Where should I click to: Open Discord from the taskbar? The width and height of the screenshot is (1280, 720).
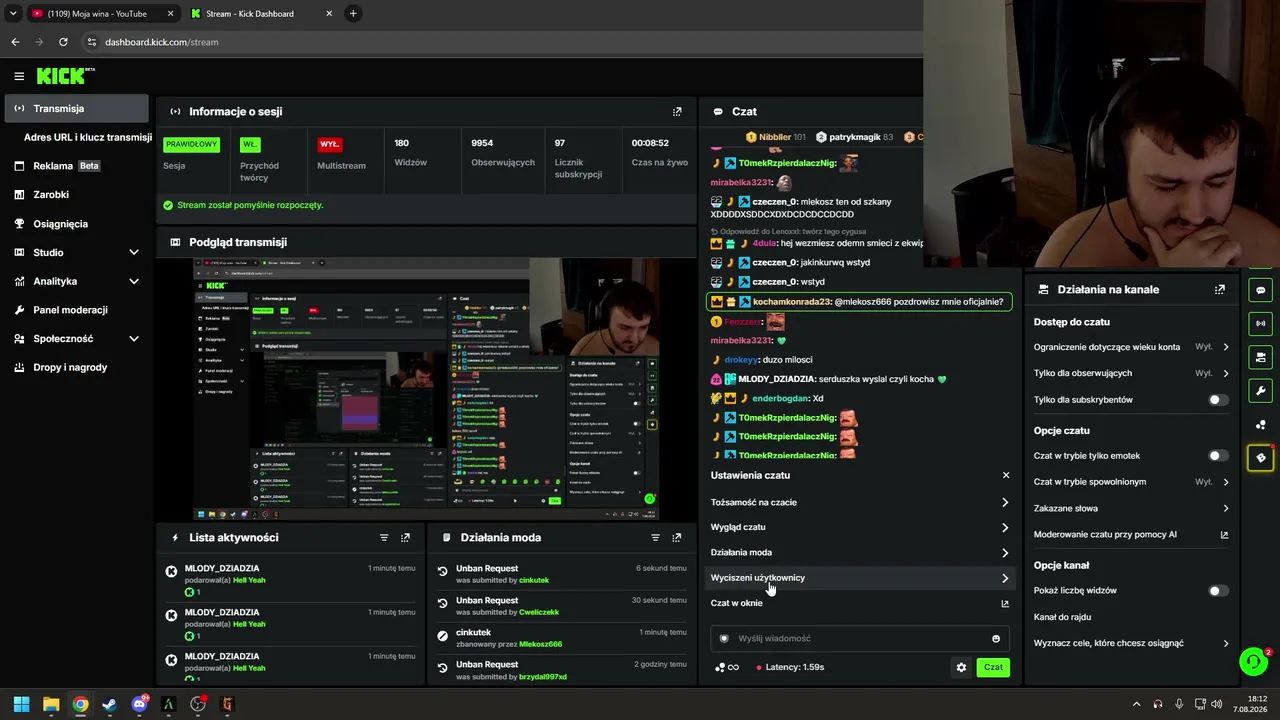click(139, 704)
